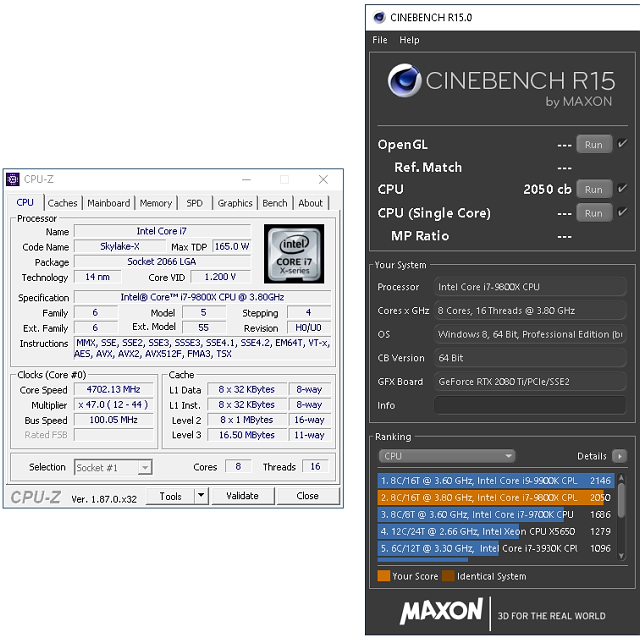Click the Processor field in Your System
The width and height of the screenshot is (640, 638).
point(530,287)
